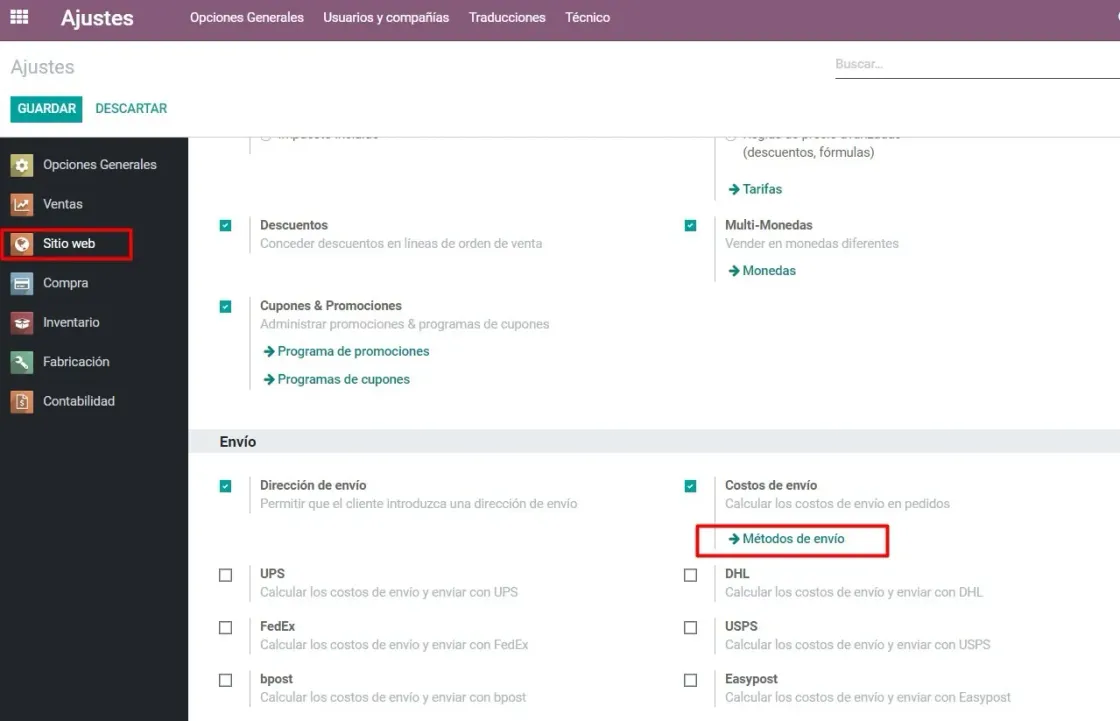This screenshot has width=1120, height=721.
Task: Enable the DHL shipping checkbox
Action: [690, 575]
